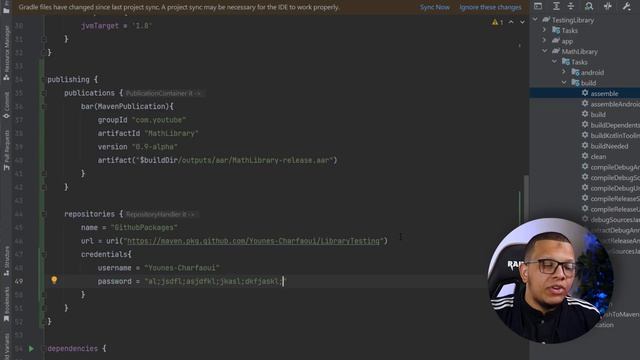Click the version string 0.9-alpha
Image resolution: width=640 pixels, height=360 pixels.
tap(155, 147)
